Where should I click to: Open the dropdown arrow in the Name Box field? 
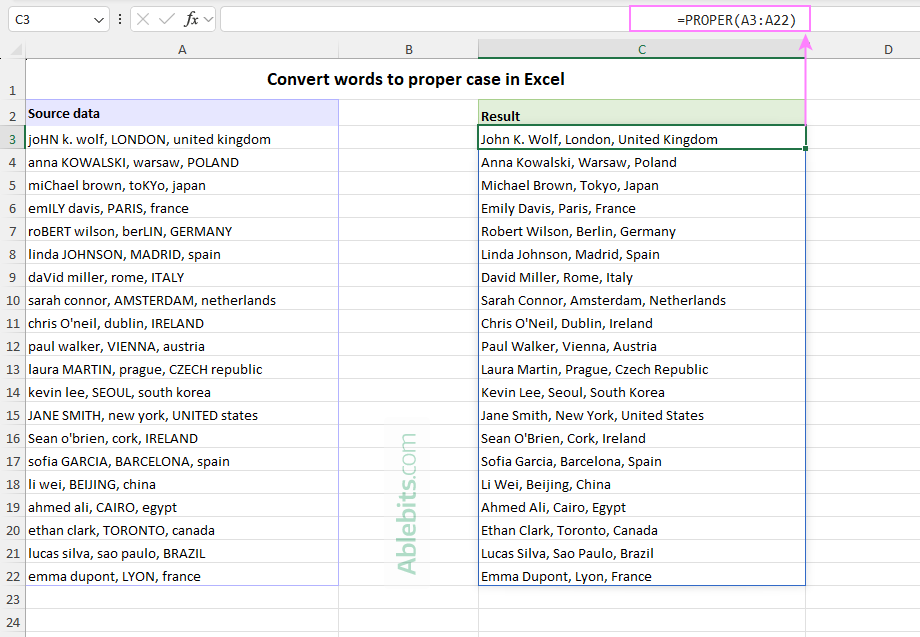tap(99, 19)
